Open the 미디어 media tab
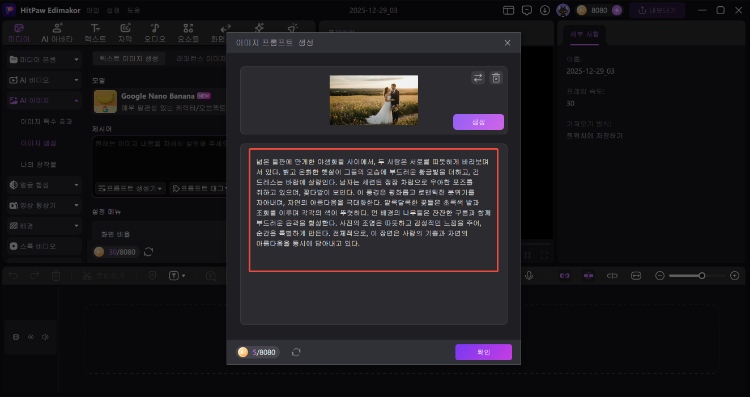The image size is (750, 397). tap(19, 33)
